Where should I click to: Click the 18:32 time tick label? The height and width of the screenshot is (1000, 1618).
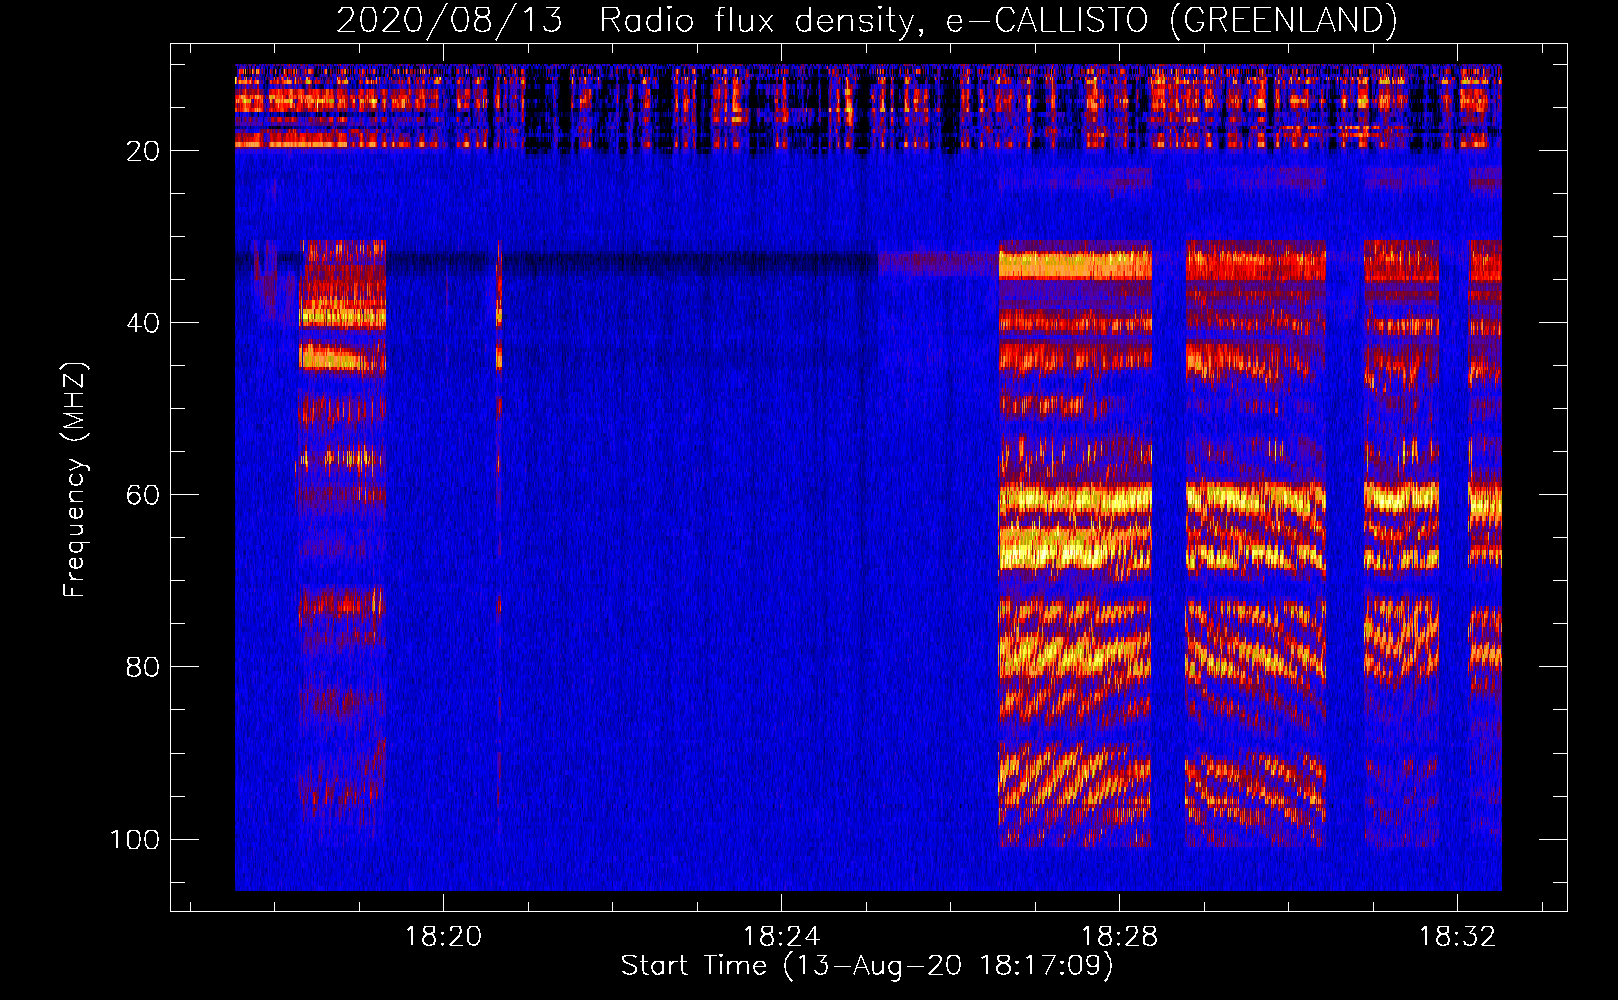1457,936
